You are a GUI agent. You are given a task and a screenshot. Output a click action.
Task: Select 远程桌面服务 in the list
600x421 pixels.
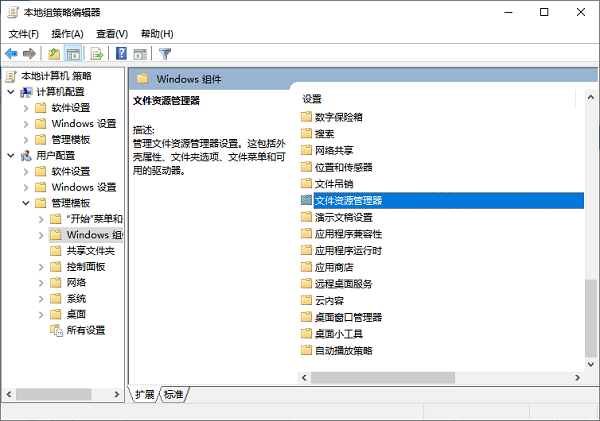tap(344, 284)
